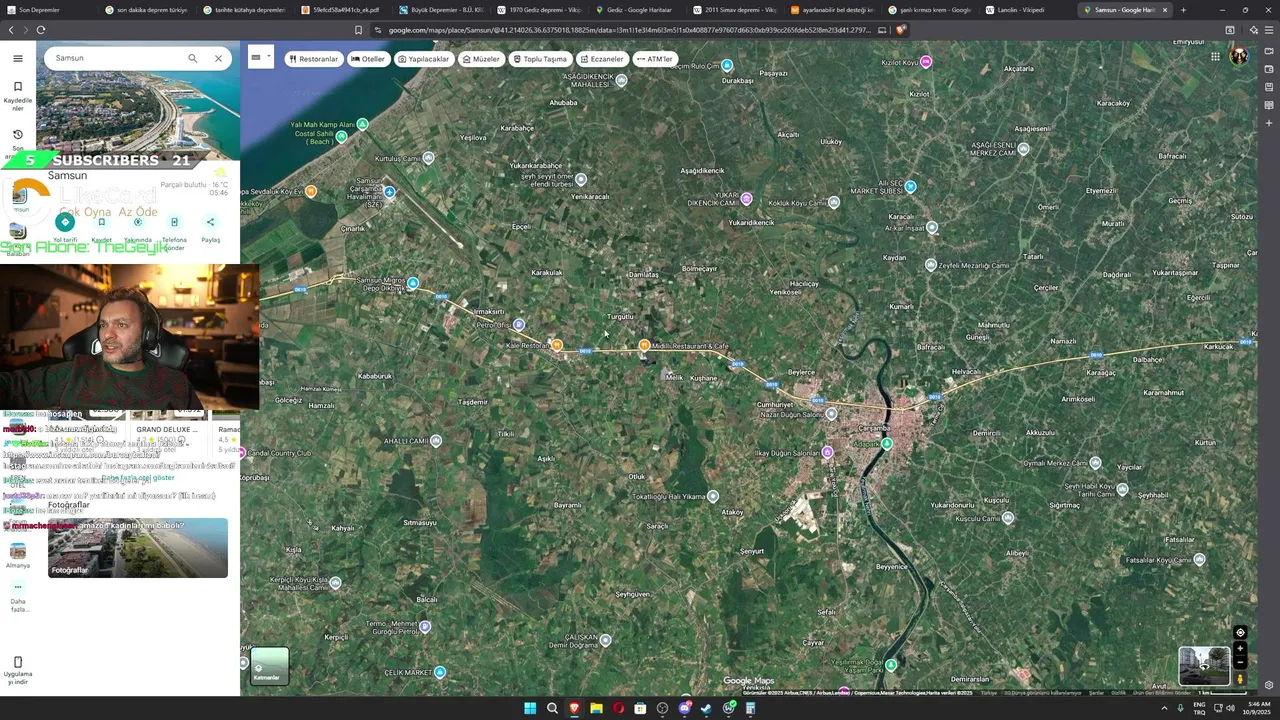Screen dimensions: 1280x720
Task: Click the ÇELİK MARKET map marker
Action: click(x=440, y=672)
